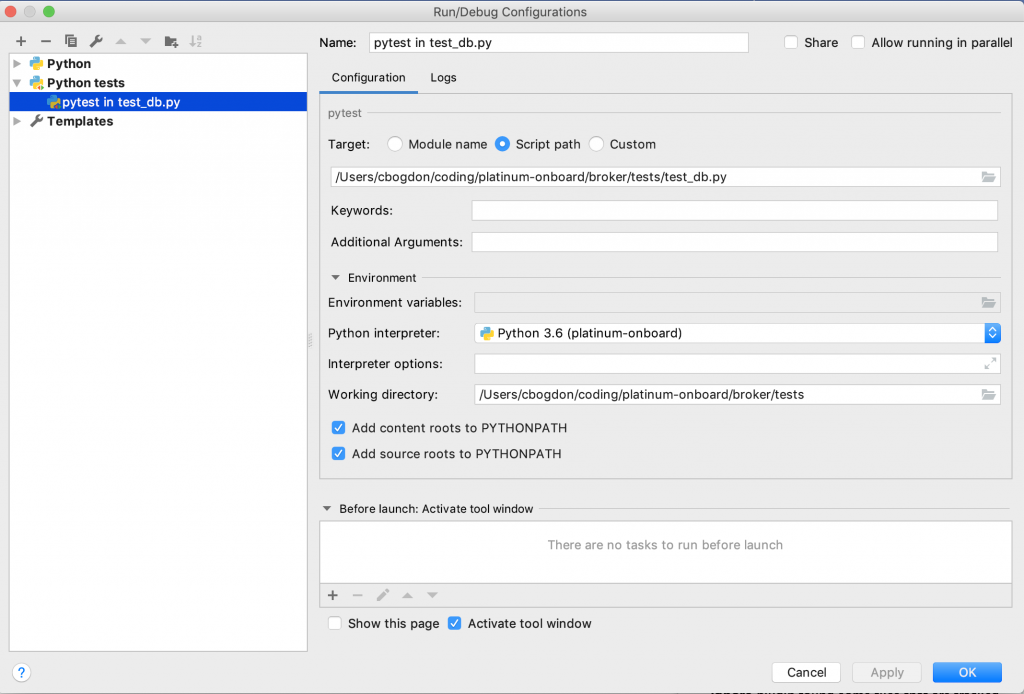Open edit templates wrench icon
1024x694 pixels.
[x=96, y=41]
